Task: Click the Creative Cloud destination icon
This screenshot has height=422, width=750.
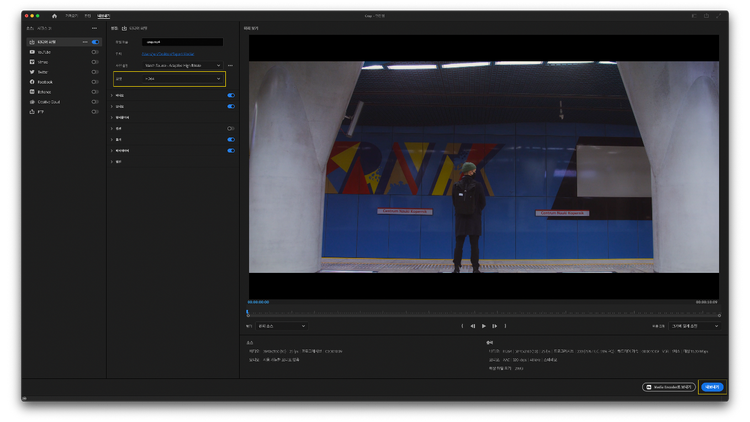Action: tap(31, 102)
